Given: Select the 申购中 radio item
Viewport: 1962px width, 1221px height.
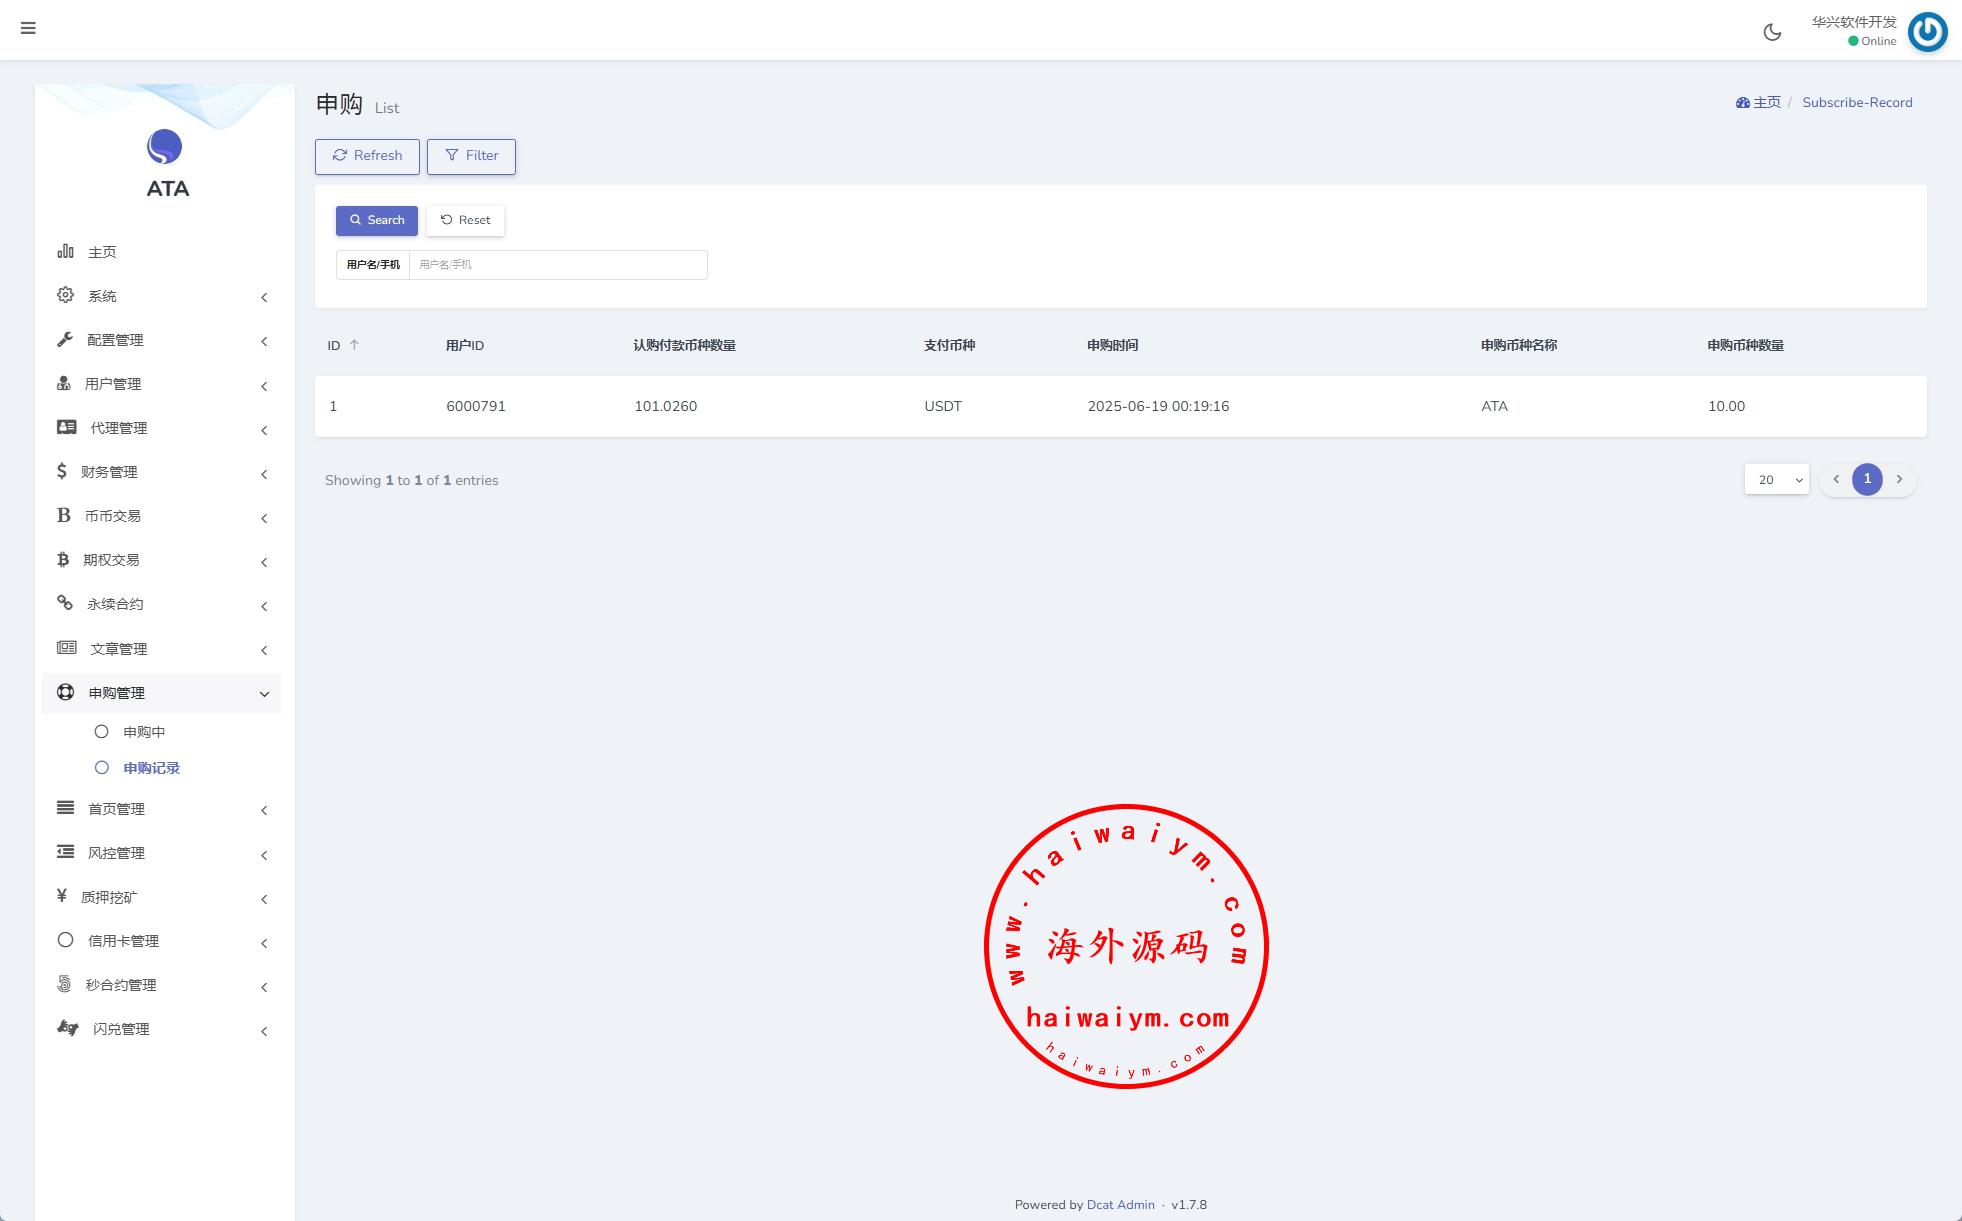Looking at the screenshot, I should tap(102, 732).
